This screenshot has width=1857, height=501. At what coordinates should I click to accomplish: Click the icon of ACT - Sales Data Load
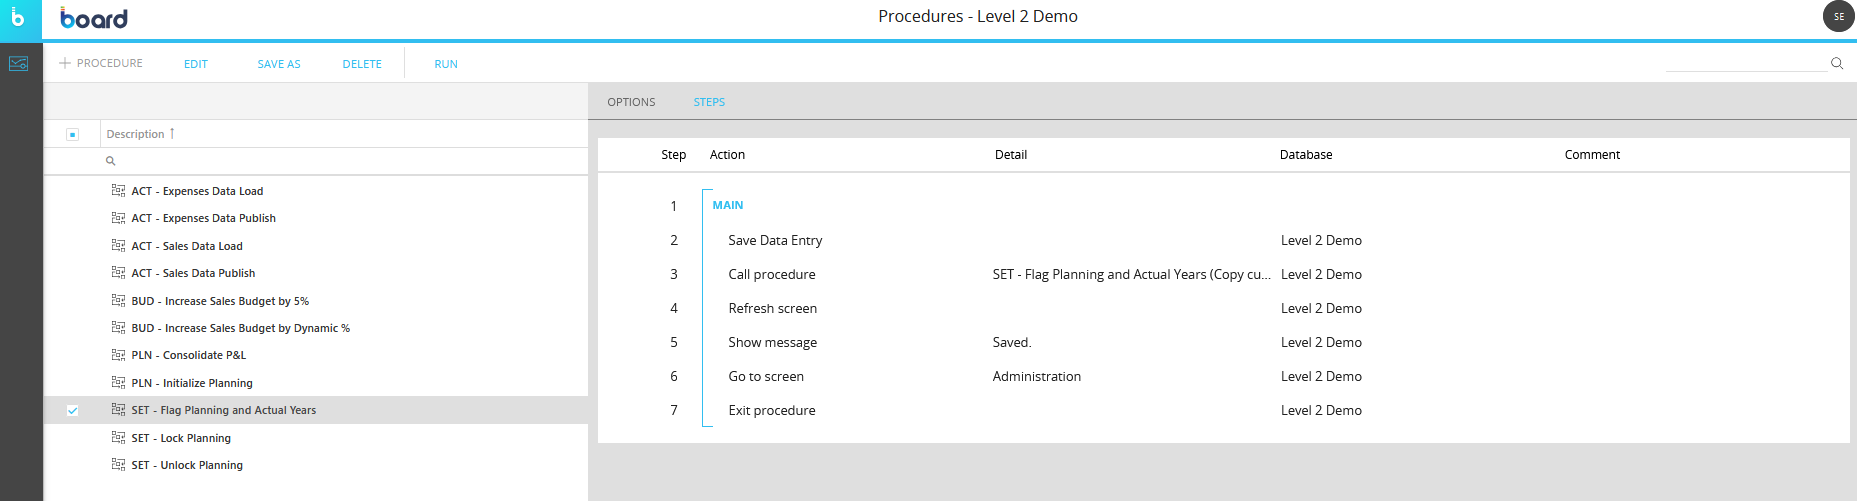tap(118, 245)
